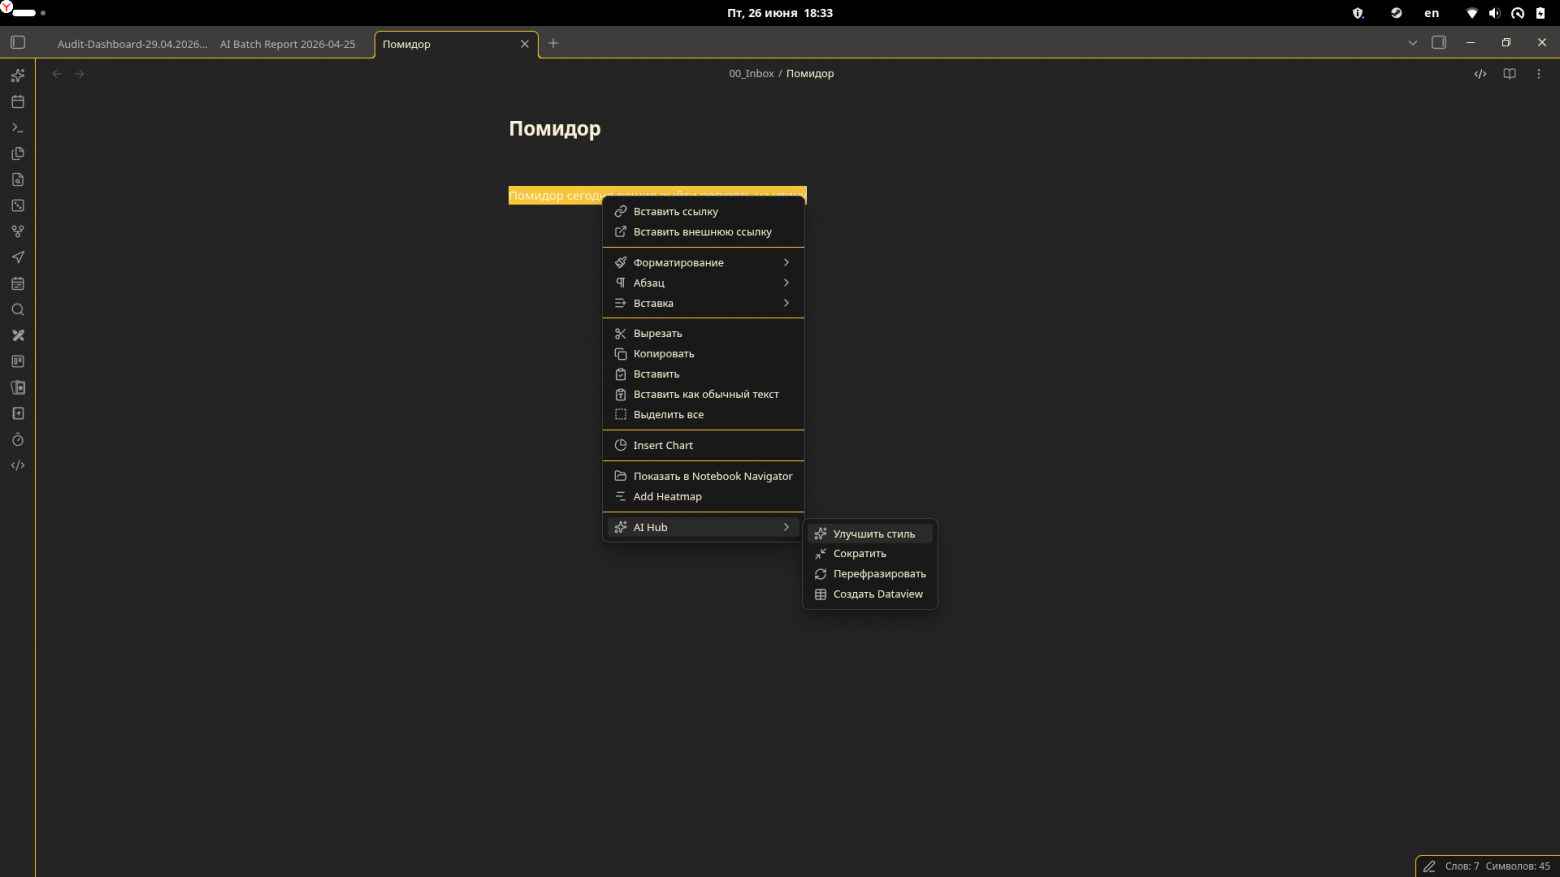The height and width of the screenshot is (877, 1560).
Task: Expand the Абзац submenu
Action: click(703, 283)
